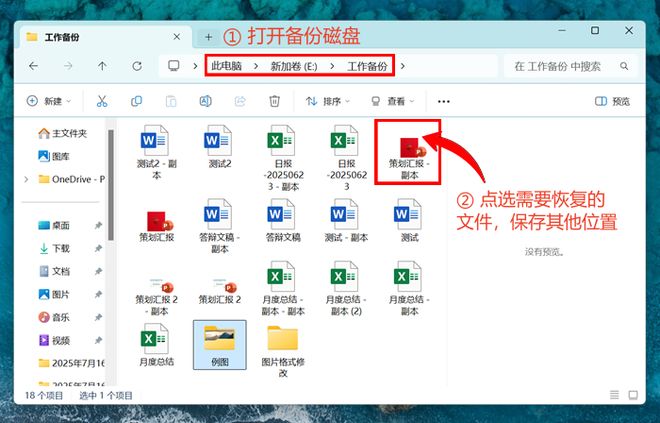Select the 策划汇报 PowerPoint file
This screenshot has width=660, height=423.
click(x=157, y=226)
